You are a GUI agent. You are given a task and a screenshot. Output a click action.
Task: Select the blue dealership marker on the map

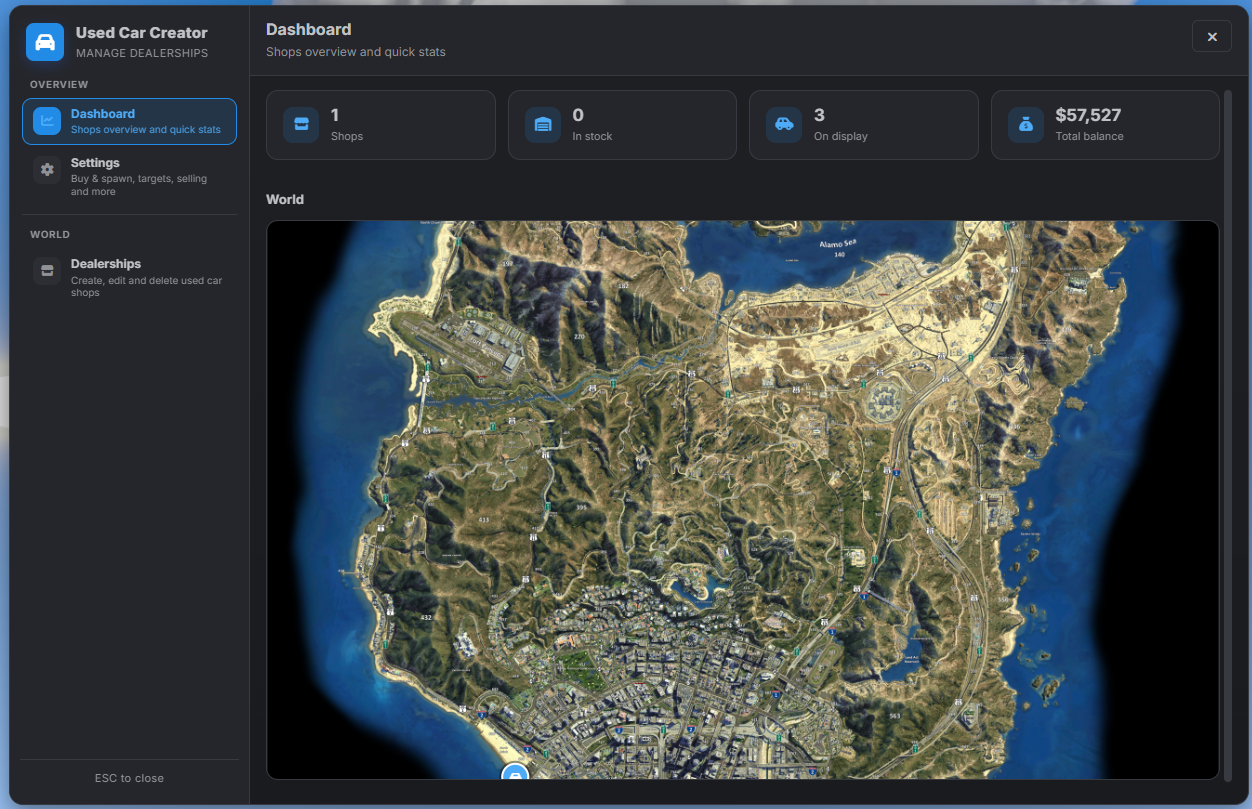pos(514,772)
